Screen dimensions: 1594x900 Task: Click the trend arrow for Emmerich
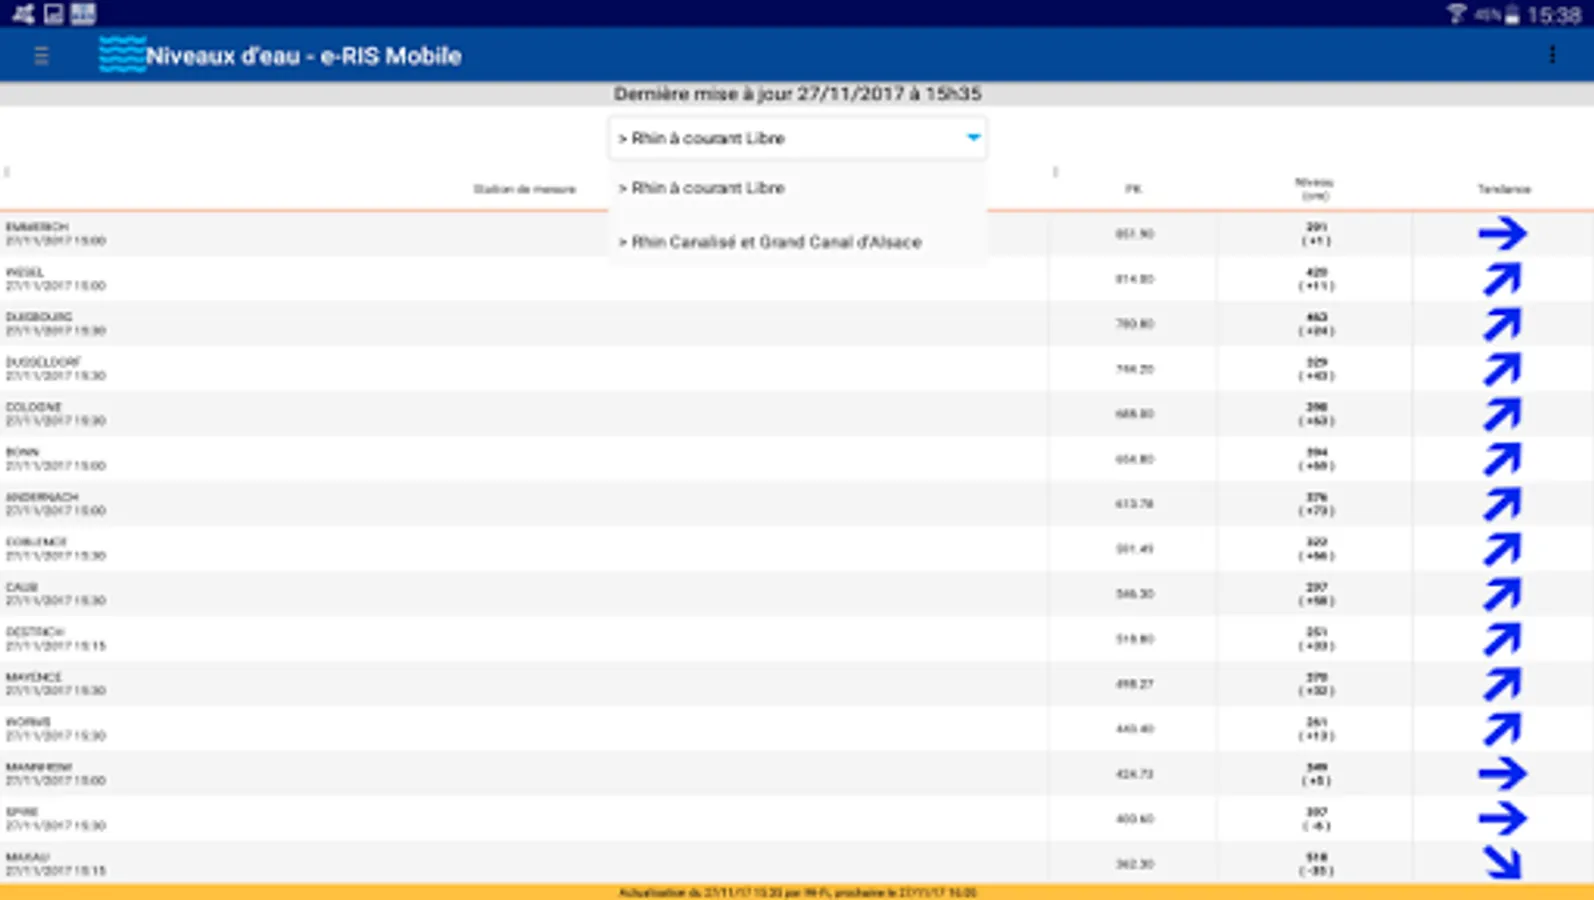coord(1502,234)
